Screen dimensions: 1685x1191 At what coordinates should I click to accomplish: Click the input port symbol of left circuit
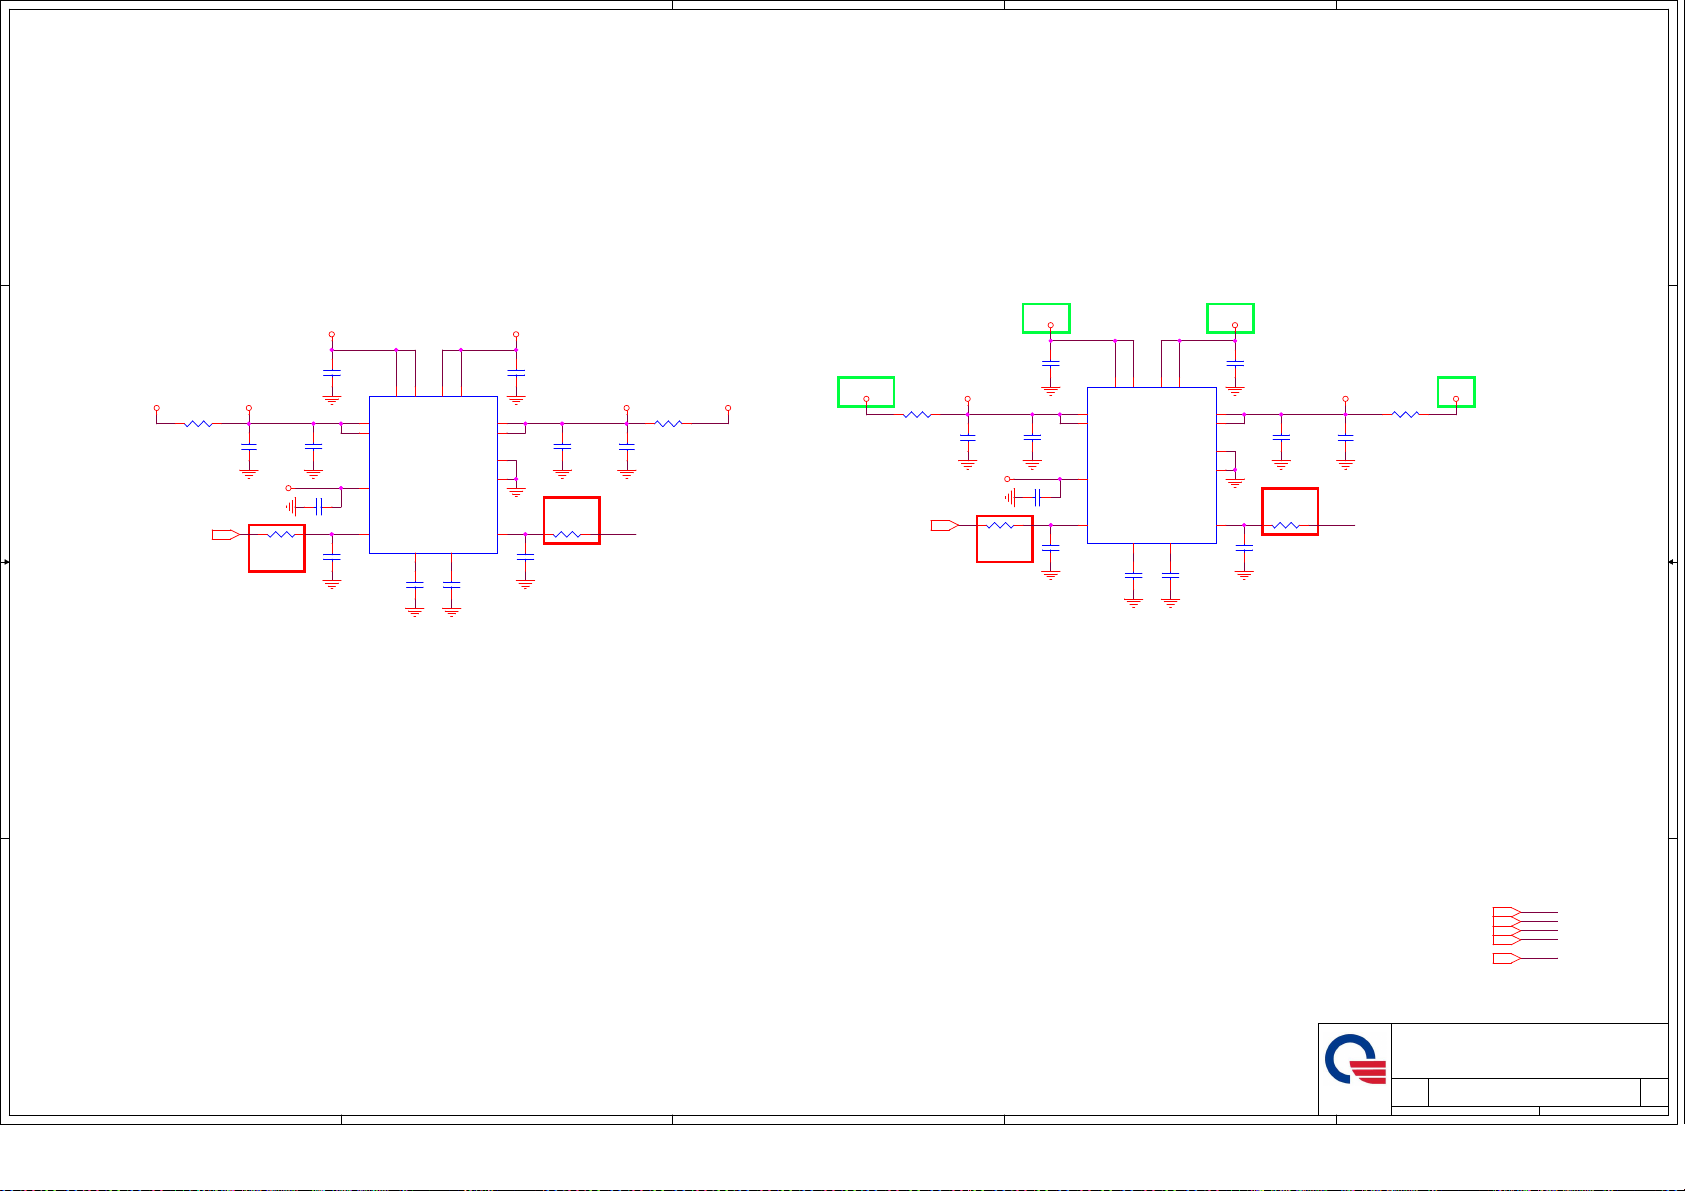226,535
